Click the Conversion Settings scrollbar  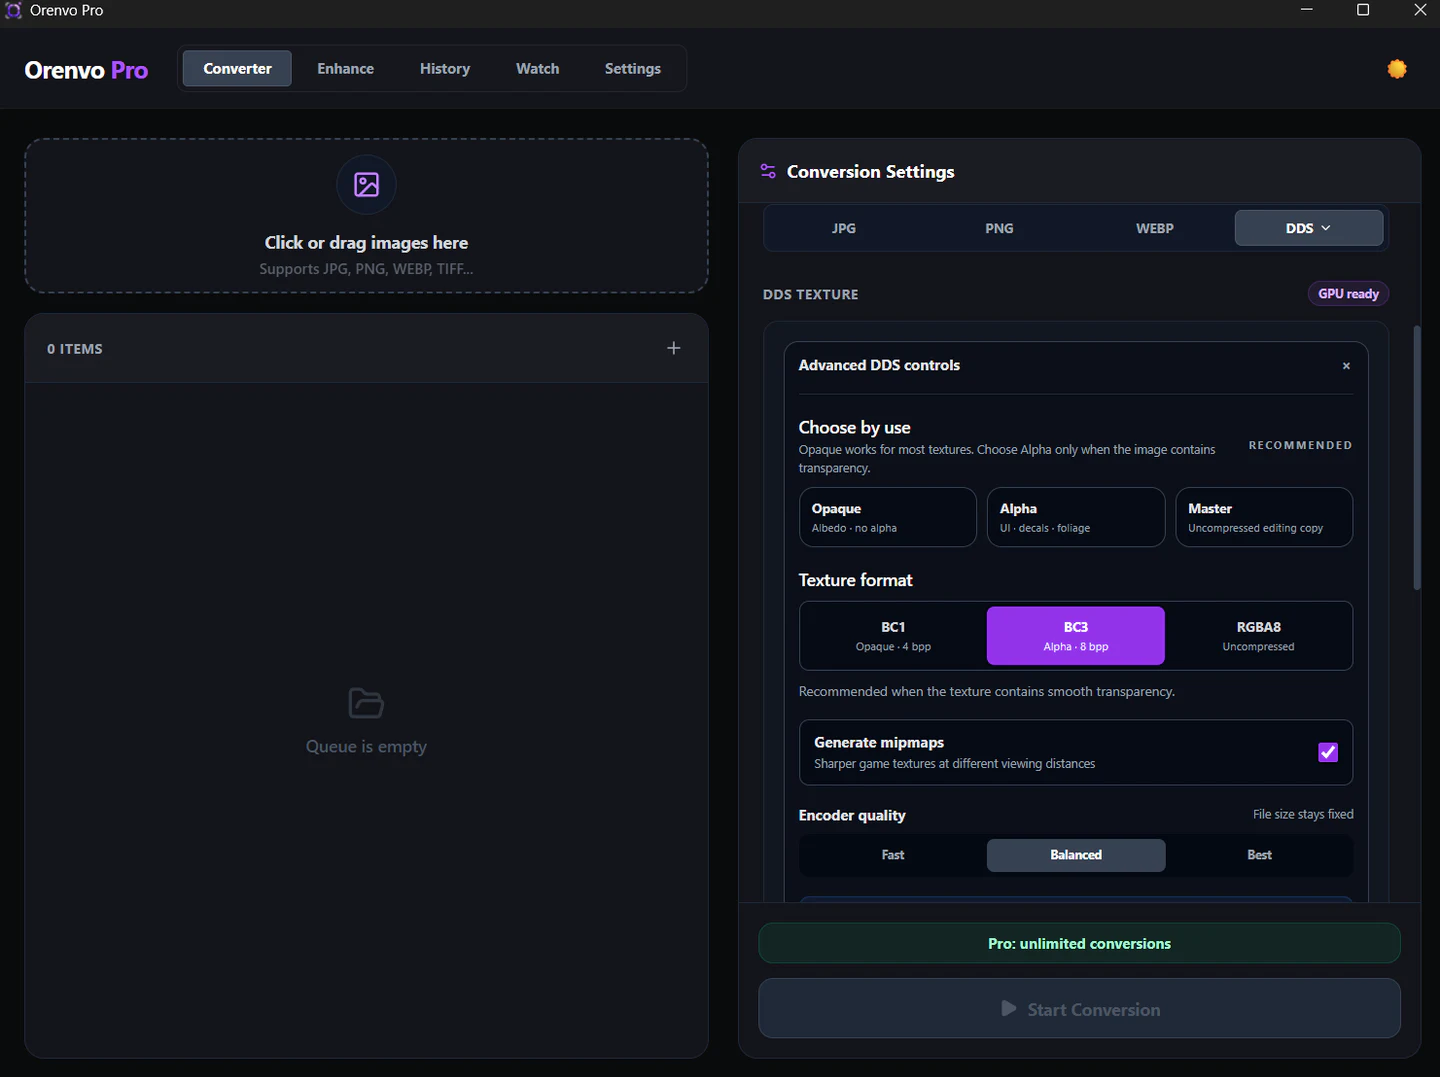click(1417, 458)
